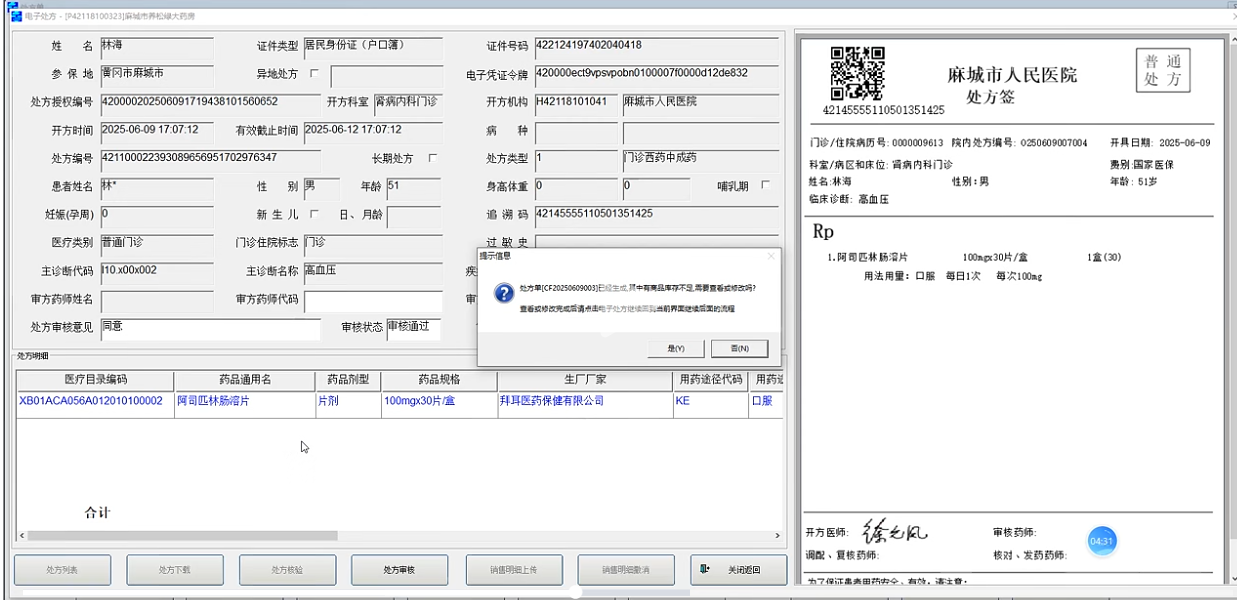1237x600 pixels.
Task: Click the door icon on 关闭返回 button
Action: [x=706, y=569]
